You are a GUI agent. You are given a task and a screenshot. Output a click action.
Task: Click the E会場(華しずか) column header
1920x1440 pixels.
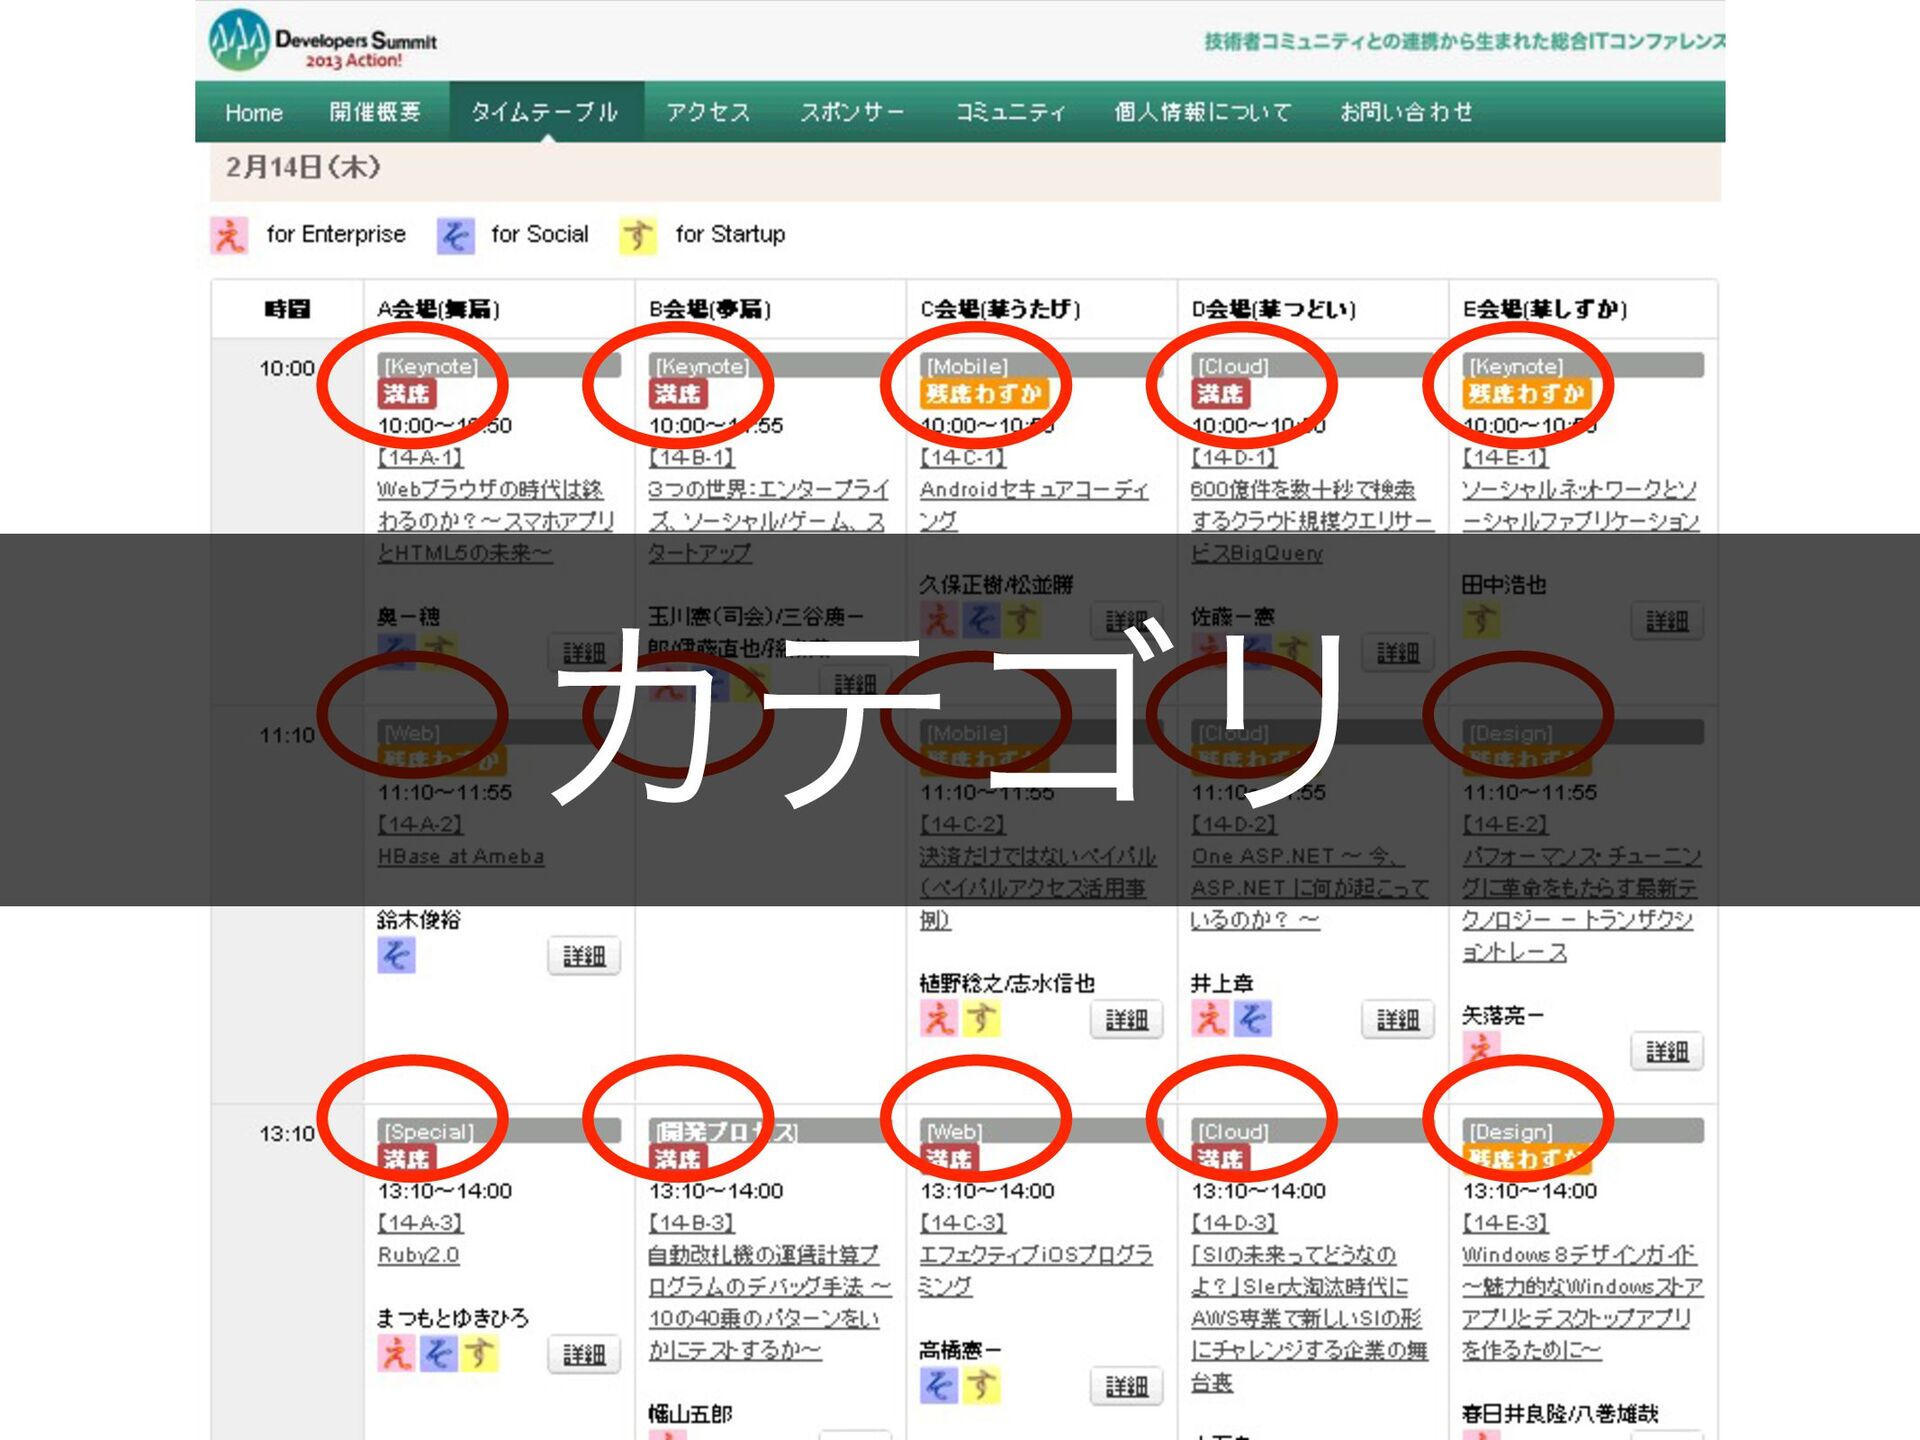point(1545,309)
